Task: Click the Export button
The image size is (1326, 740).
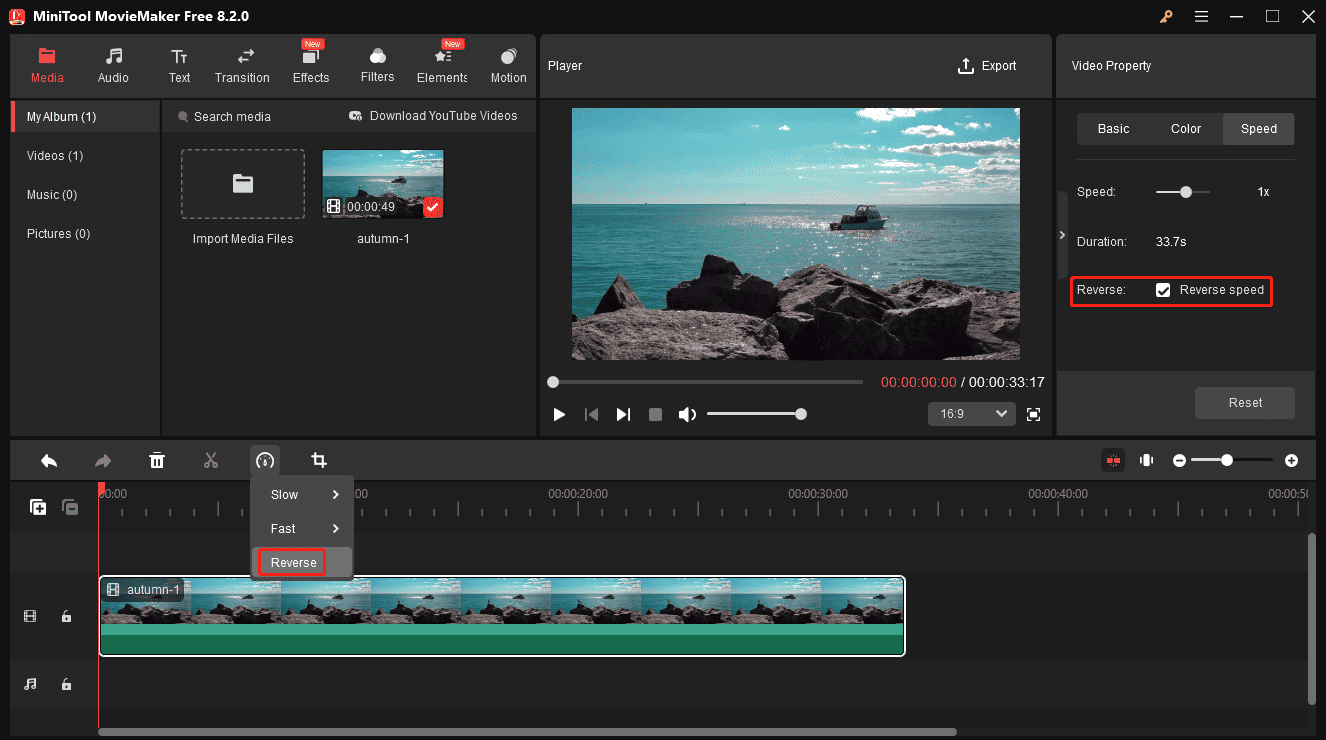Action: (x=987, y=66)
